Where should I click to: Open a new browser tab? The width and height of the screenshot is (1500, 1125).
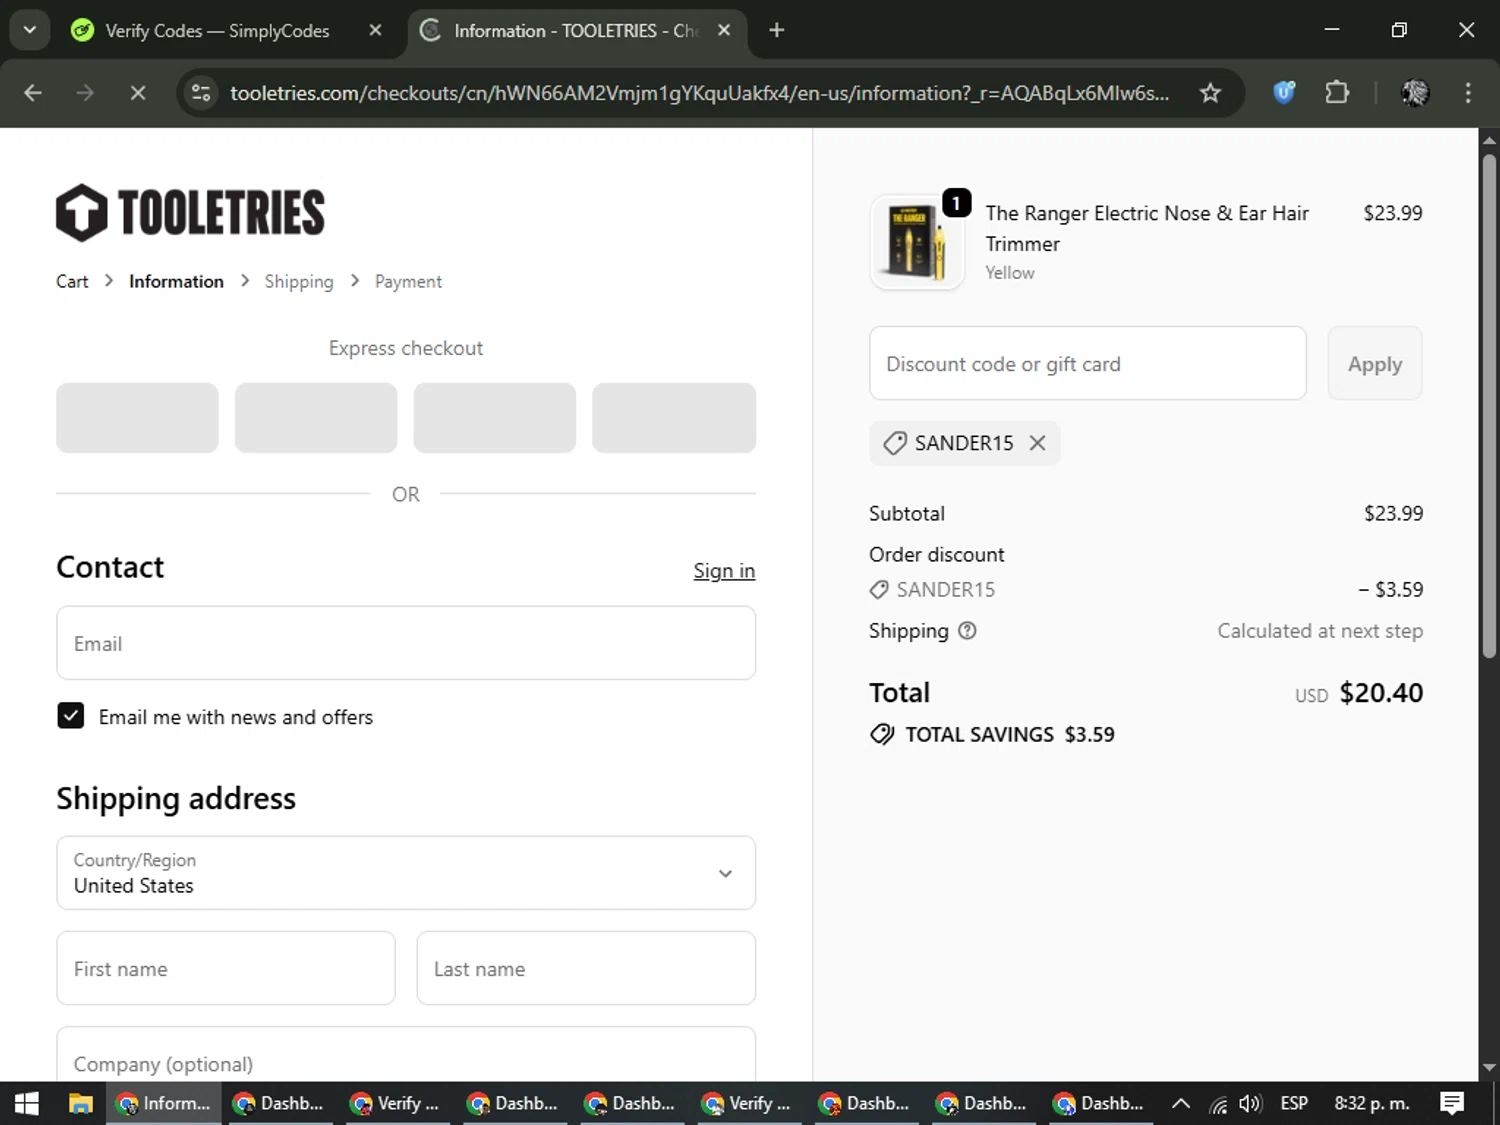[777, 30]
